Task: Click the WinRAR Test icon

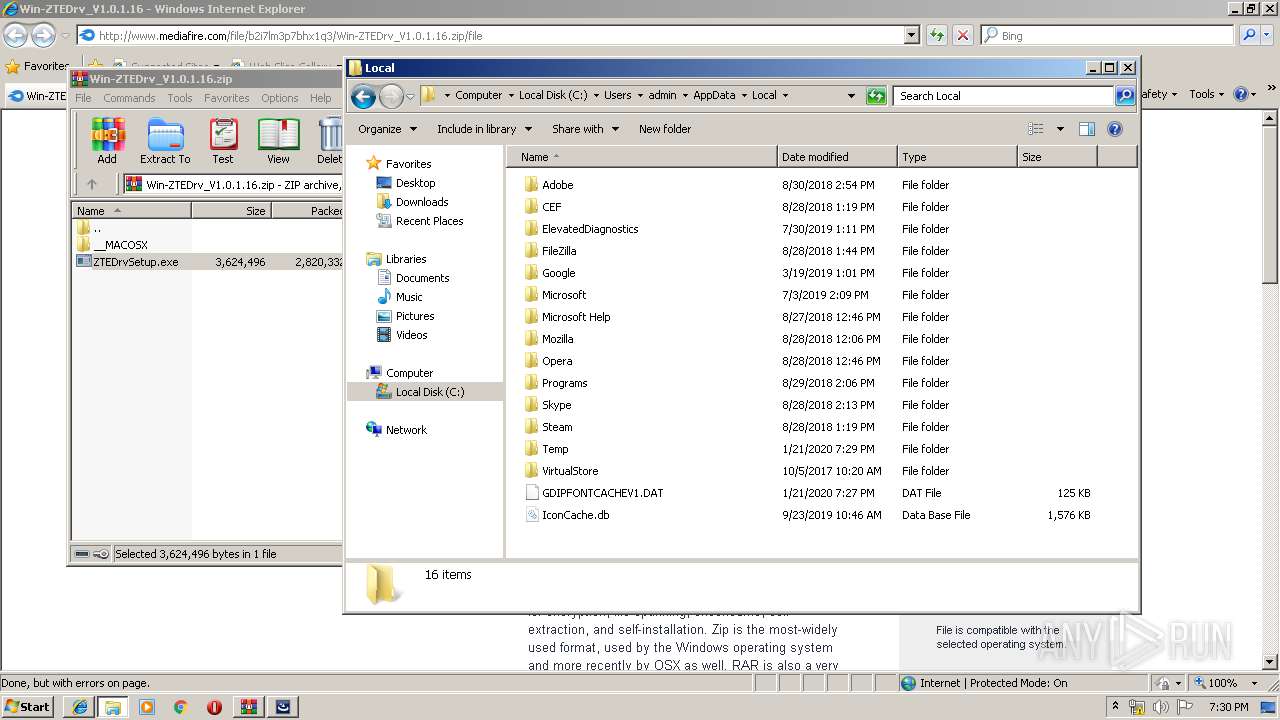Action: click(223, 141)
